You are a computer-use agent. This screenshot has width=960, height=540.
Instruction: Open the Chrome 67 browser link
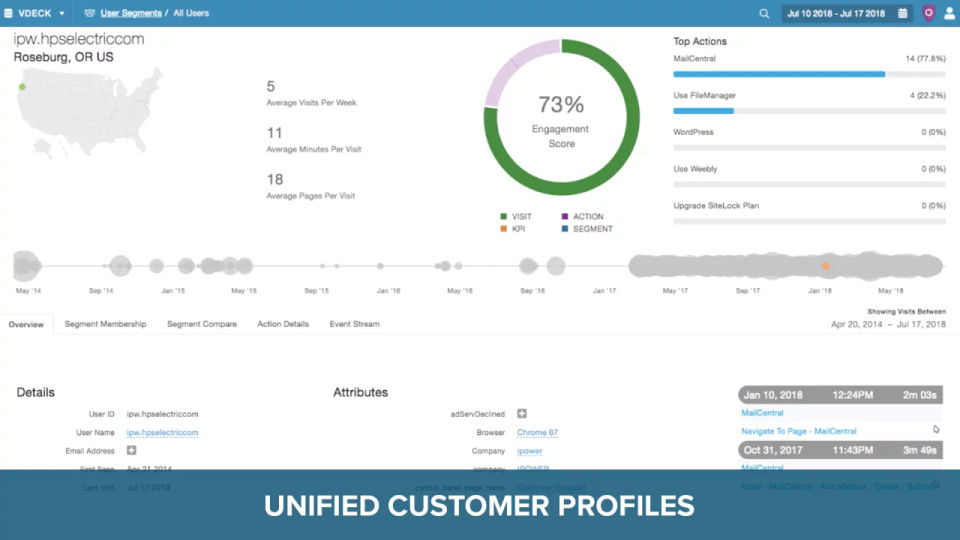pos(537,432)
